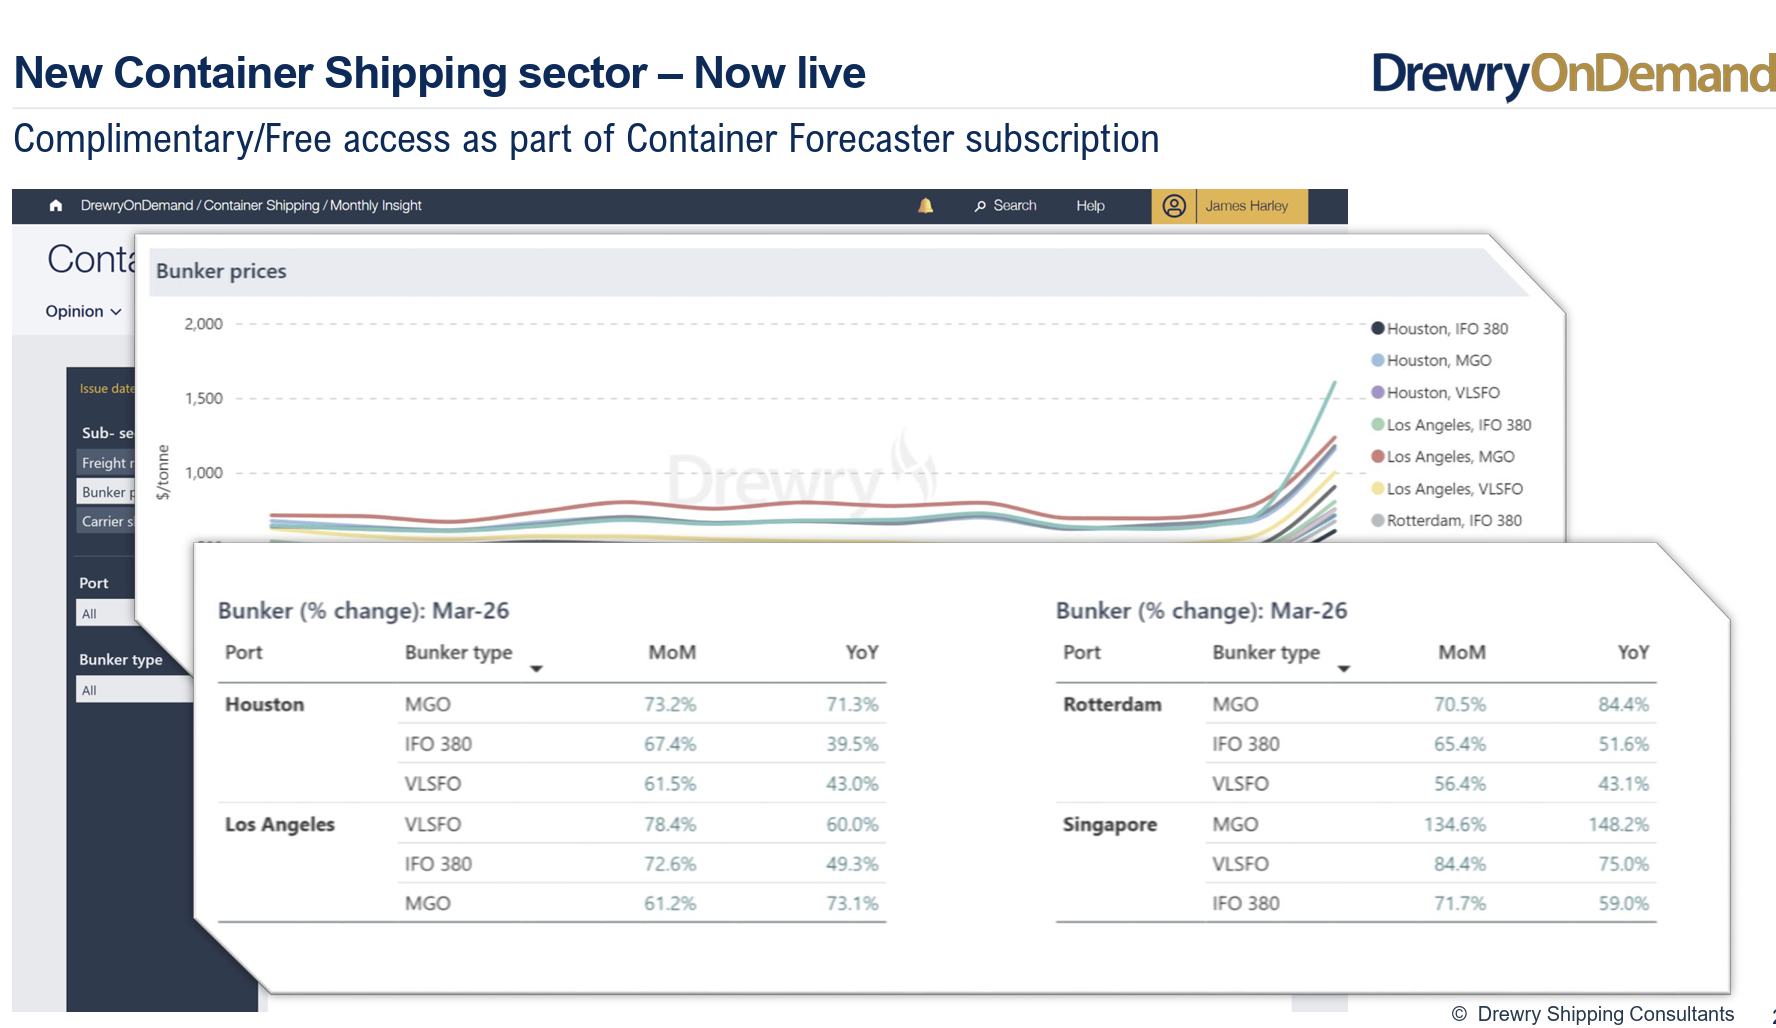This screenshot has height=1028, width=1776.
Task: Toggle Houston, IFO 380 legend marker
Action: pos(1377,328)
